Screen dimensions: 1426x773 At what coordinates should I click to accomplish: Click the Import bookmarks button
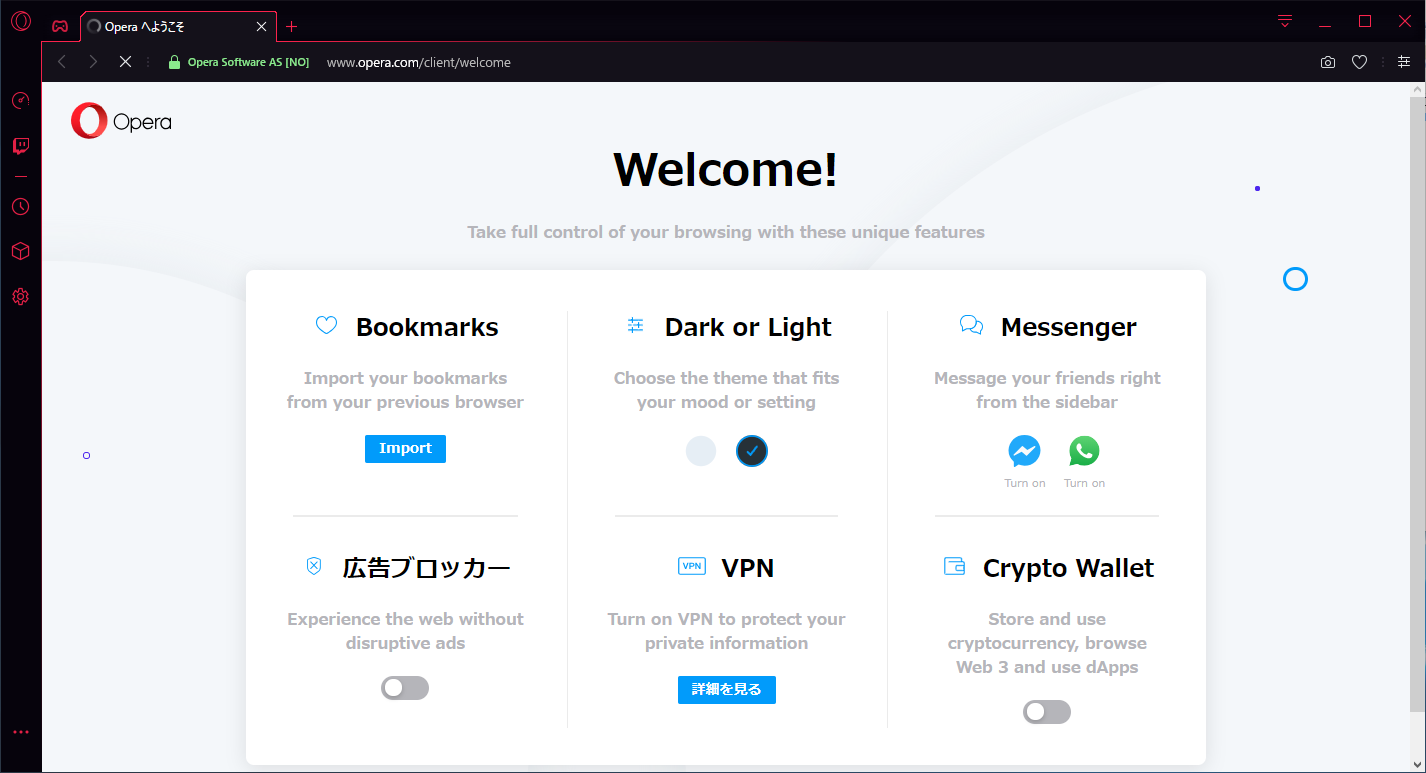[x=405, y=449]
